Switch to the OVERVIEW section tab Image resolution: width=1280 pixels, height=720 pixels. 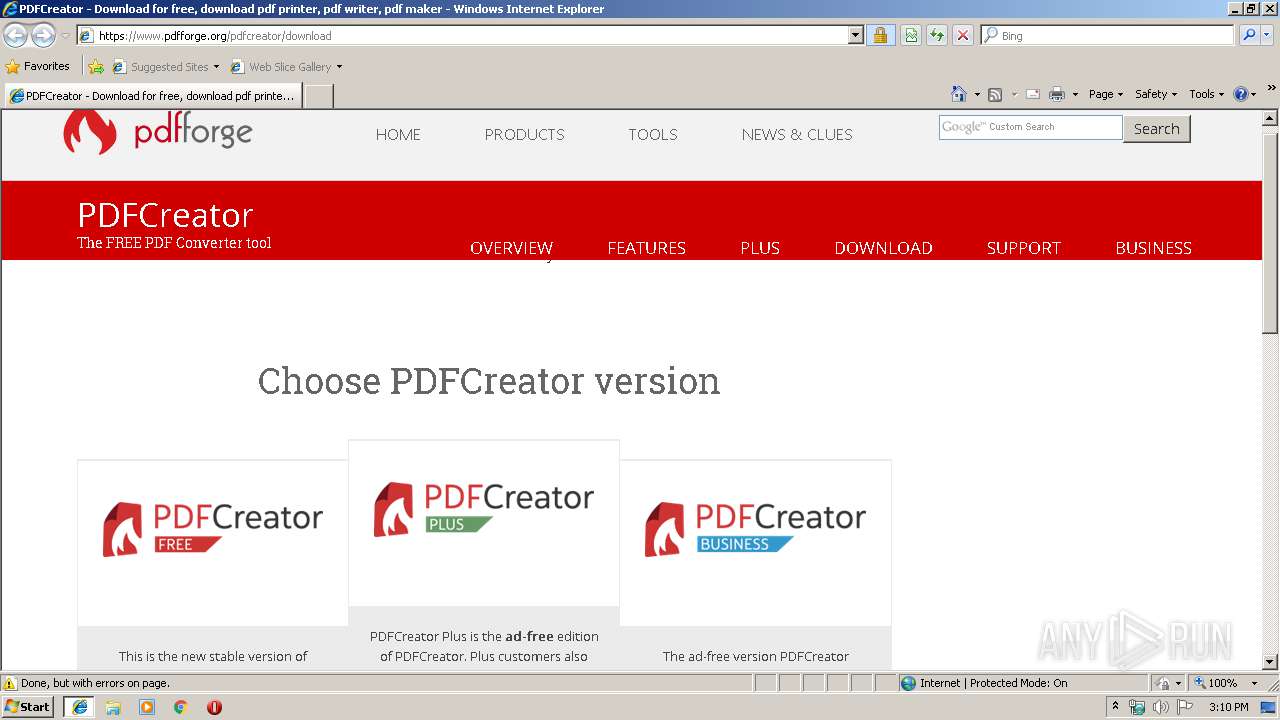(511, 248)
